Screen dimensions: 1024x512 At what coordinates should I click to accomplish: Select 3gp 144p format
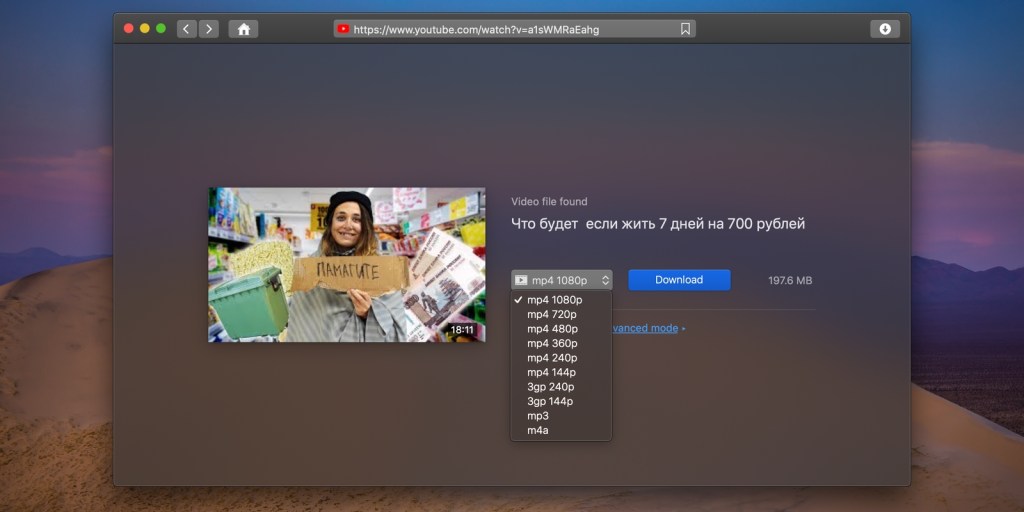tap(551, 401)
